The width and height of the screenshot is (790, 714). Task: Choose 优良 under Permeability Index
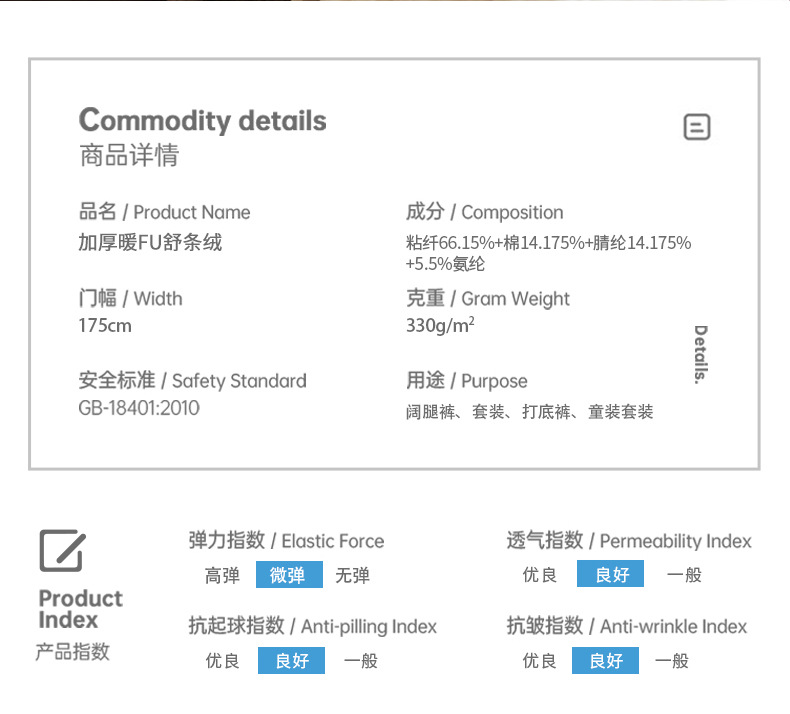pyautogui.click(x=540, y=574)
